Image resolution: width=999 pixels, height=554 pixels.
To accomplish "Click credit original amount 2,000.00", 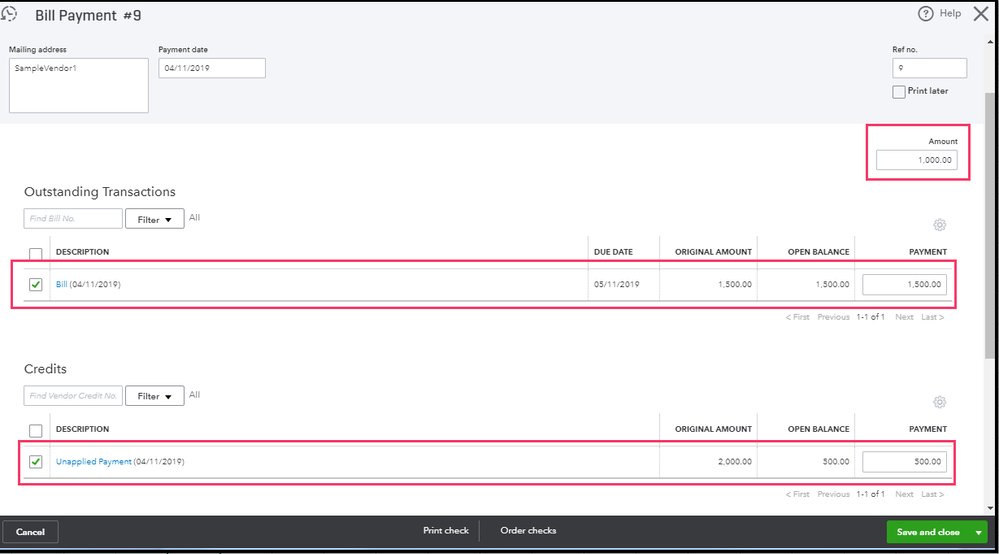I will (x=735, y=461).
